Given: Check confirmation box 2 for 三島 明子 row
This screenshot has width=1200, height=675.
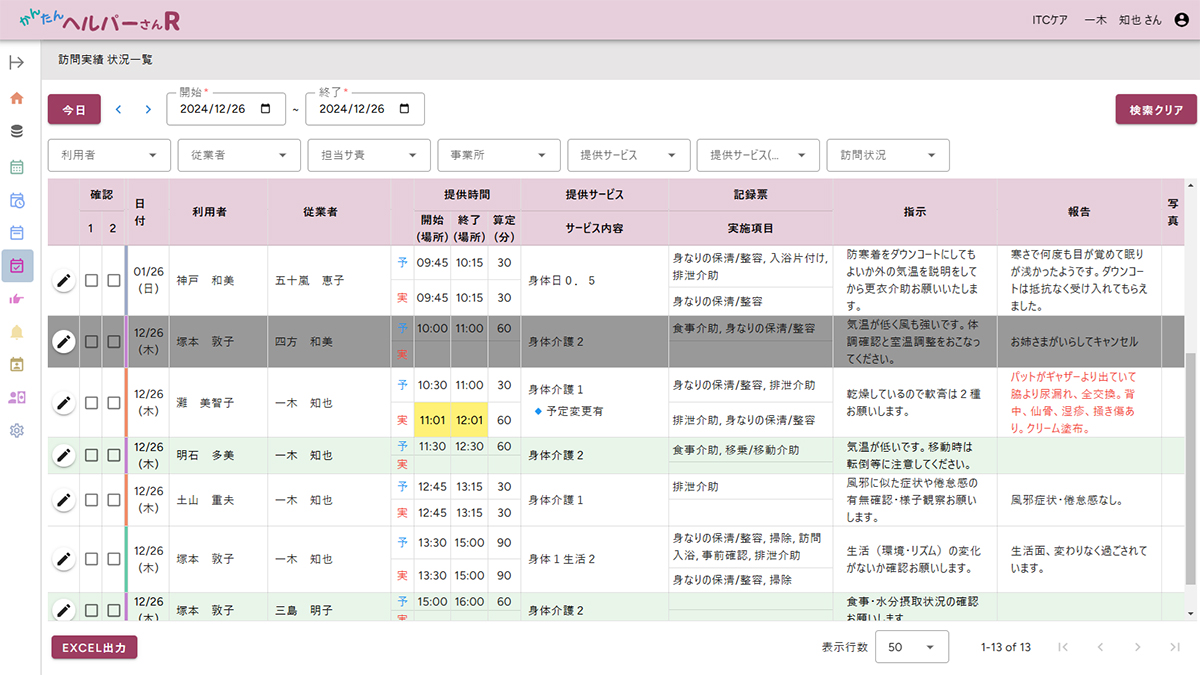Looking at the screenshot, I should tap(113, 610).
